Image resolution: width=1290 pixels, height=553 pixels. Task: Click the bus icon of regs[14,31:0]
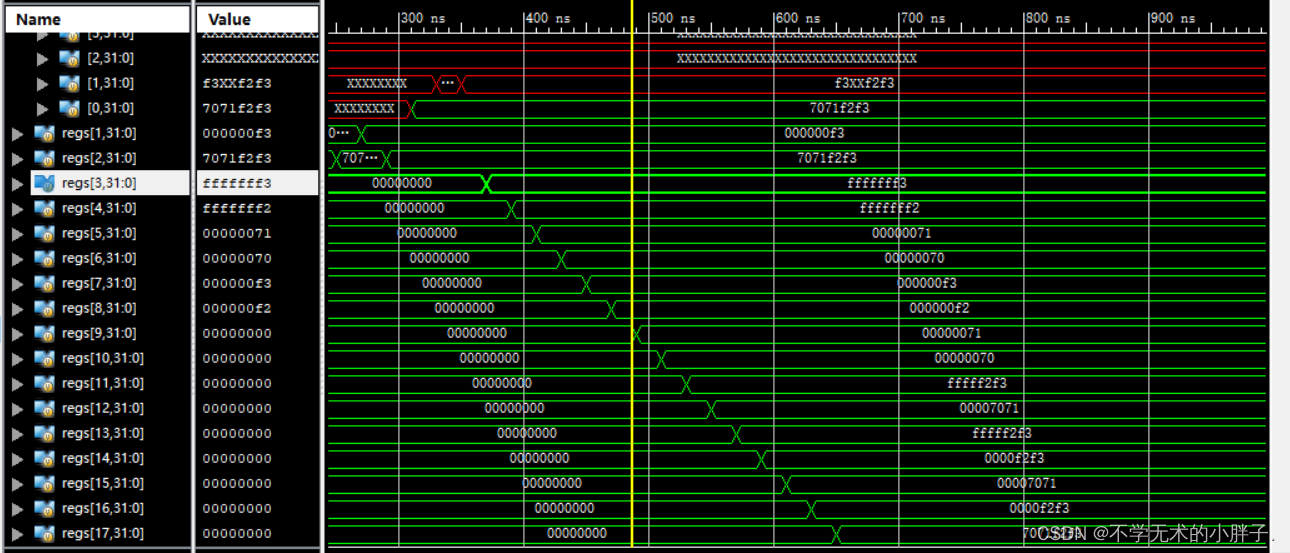point(44,458)
